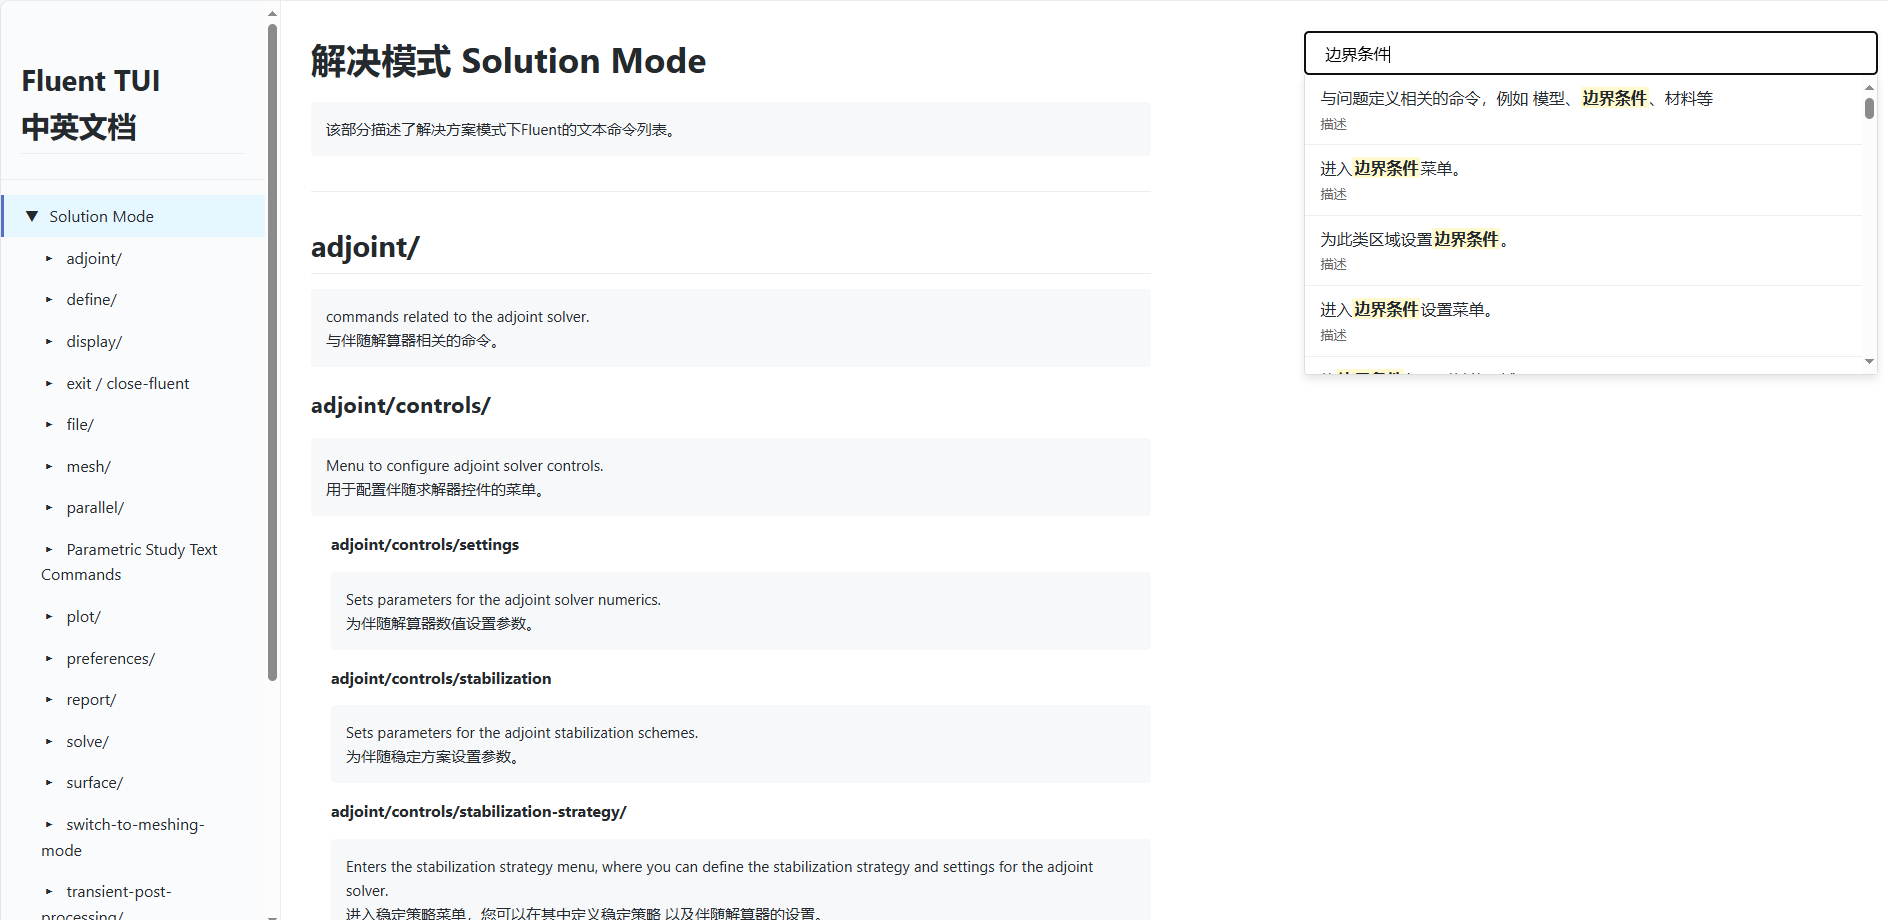Click text 为伴随稳定方案设置参数
Image resolution: width=1888 pixels, height=920 pixels.
point(433,757)
